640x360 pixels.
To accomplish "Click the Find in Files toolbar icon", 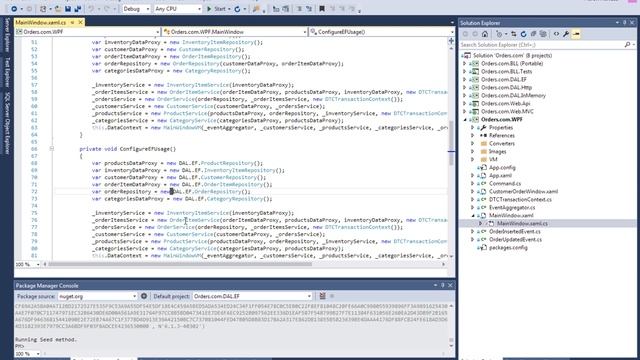I will 256,9.
